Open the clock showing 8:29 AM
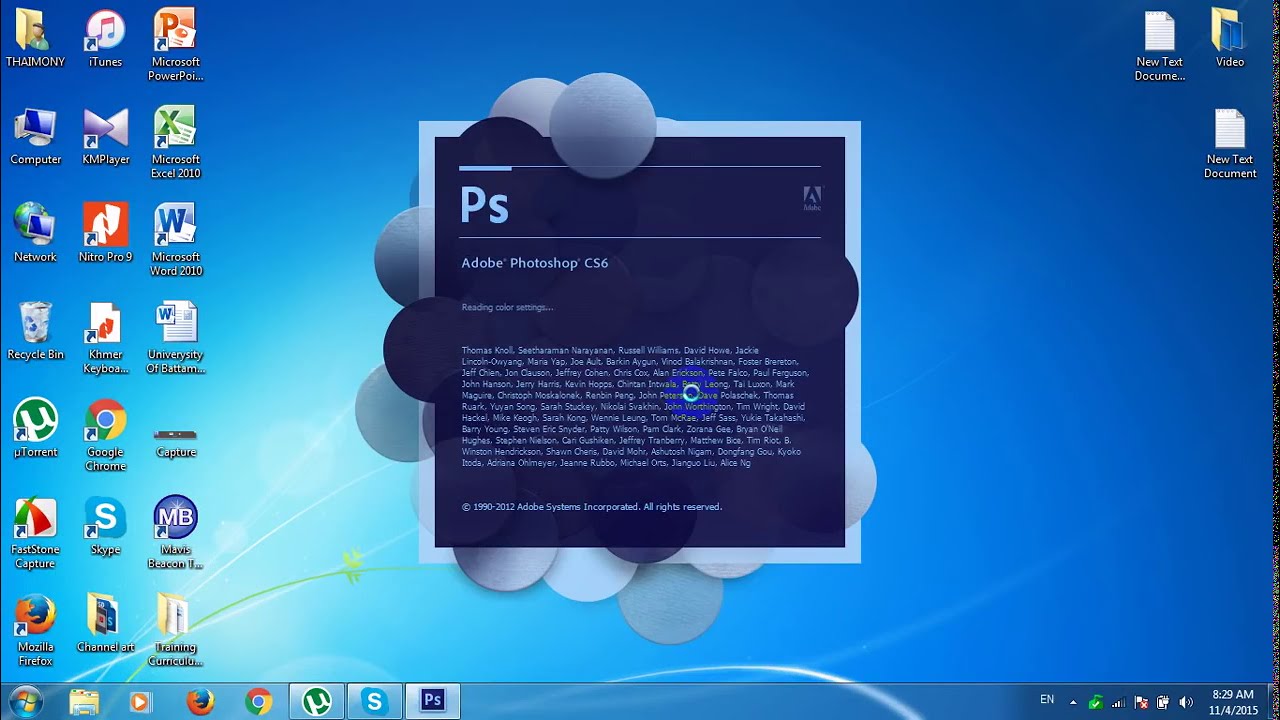The width and height of the screenshot is (1280, 720). coord(1232,702)
